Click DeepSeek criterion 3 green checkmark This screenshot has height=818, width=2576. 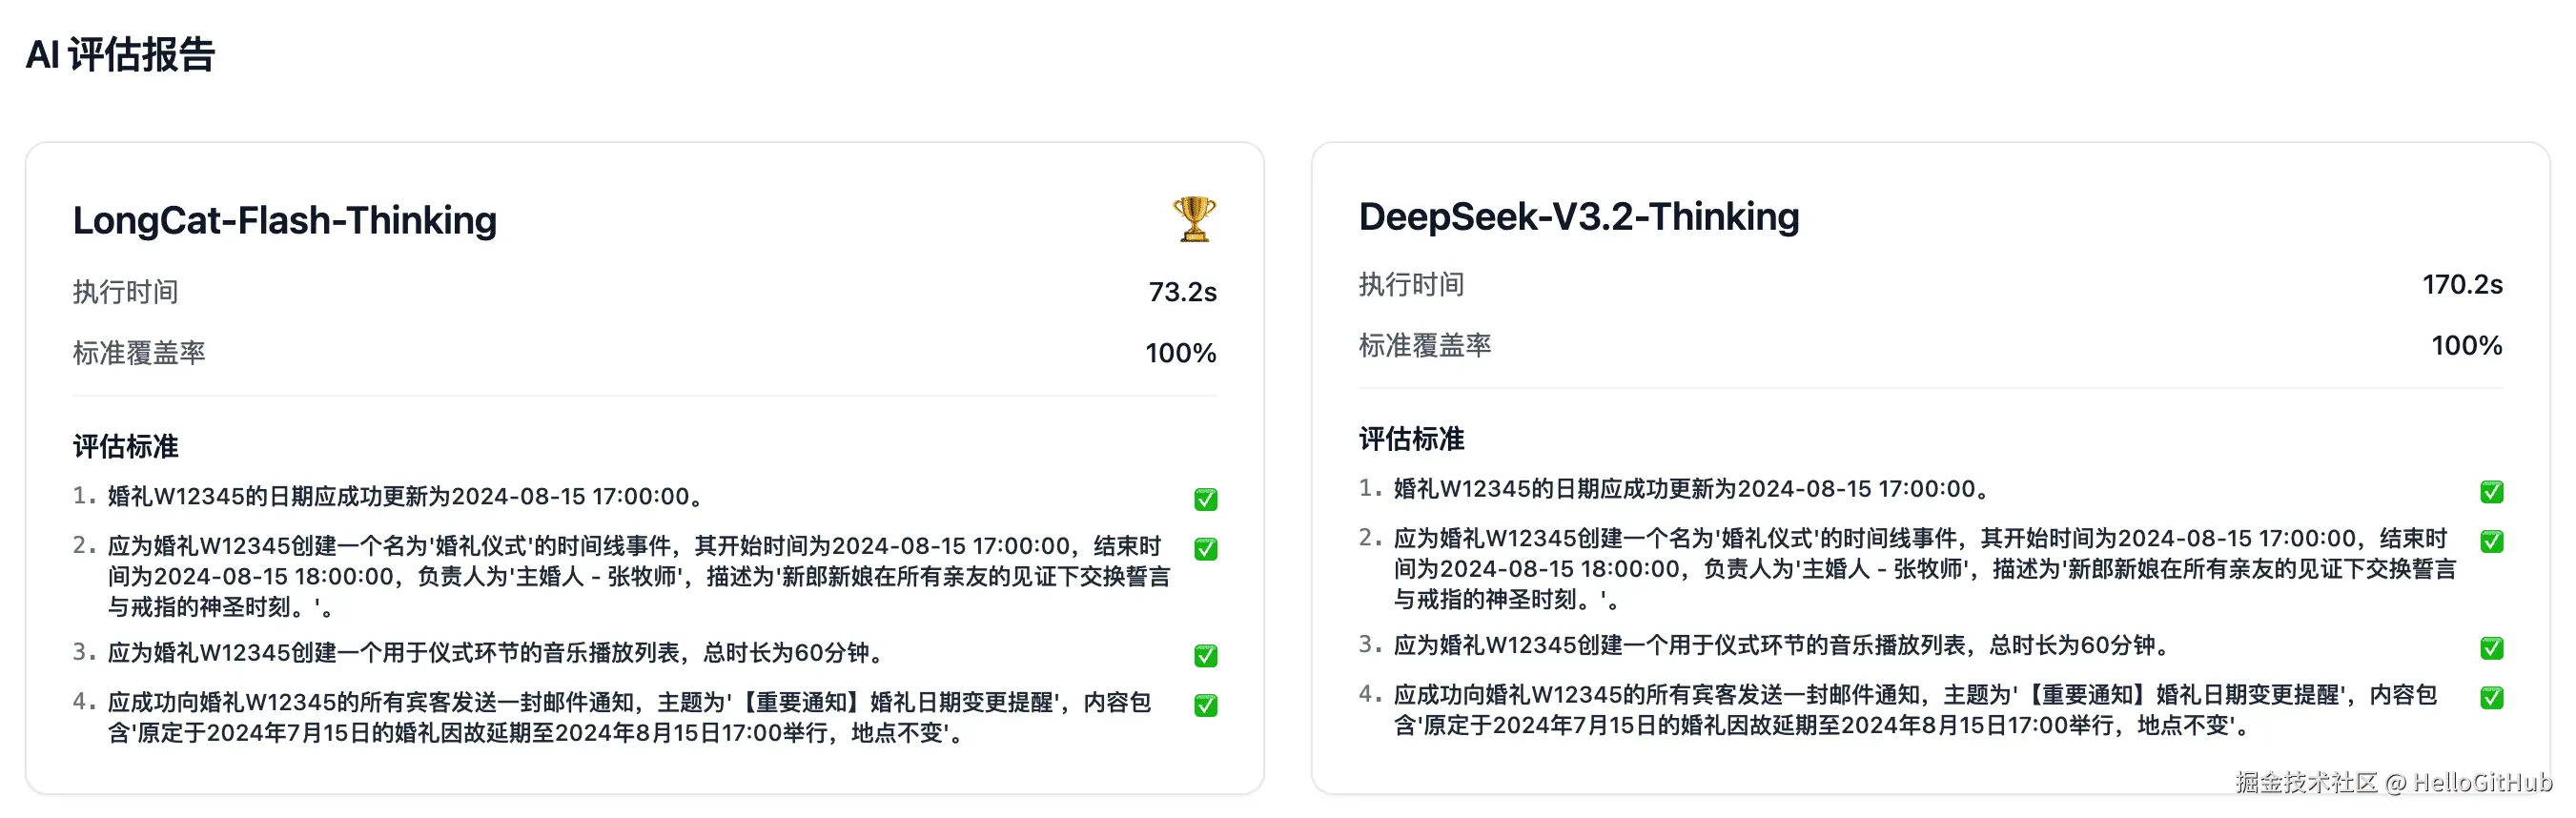tap(2491, 648)
